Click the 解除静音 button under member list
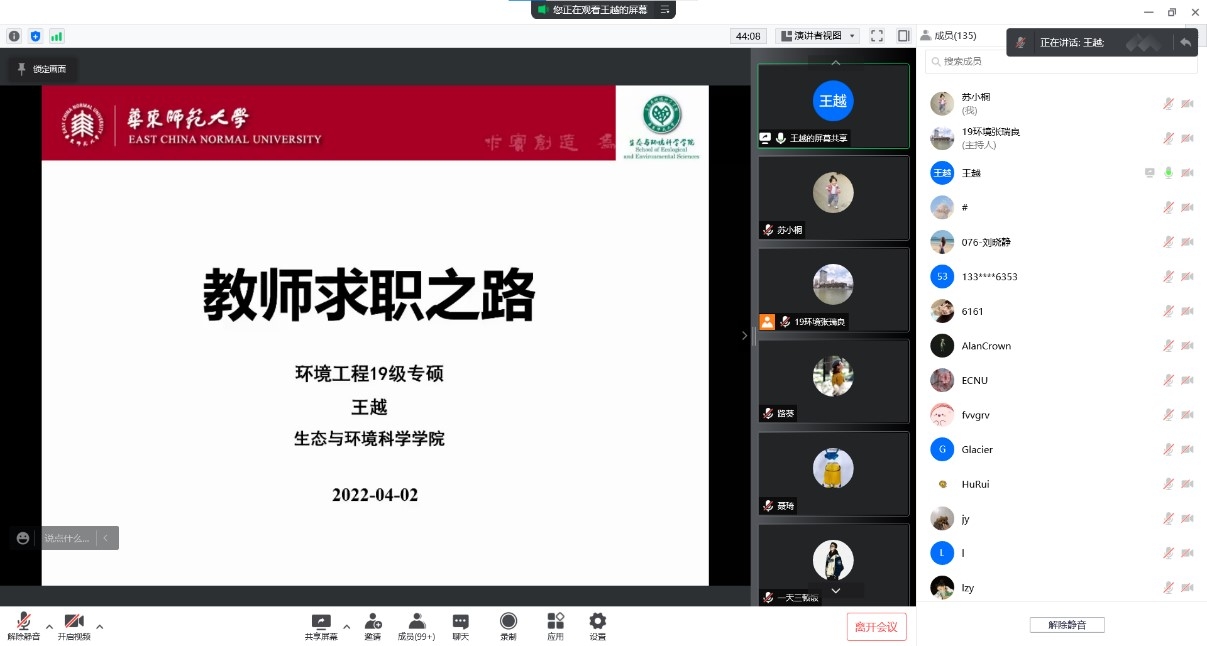 click(1066, 625)
